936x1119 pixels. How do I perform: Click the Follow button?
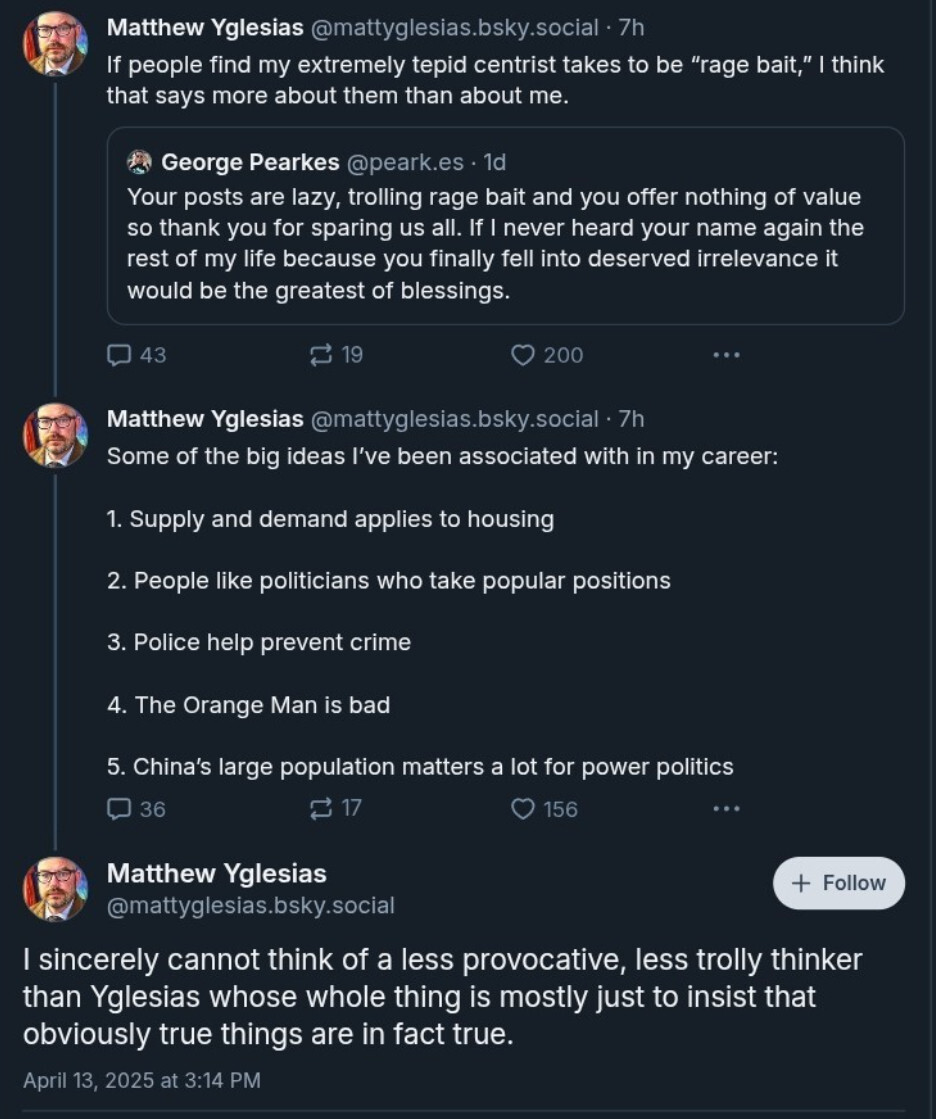[839, 883]
